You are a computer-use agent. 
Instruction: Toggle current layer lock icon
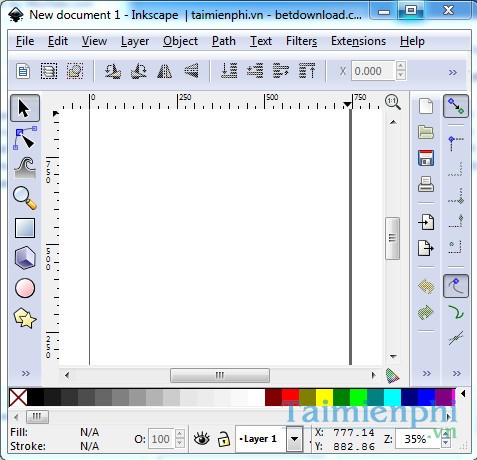(224, 439)
